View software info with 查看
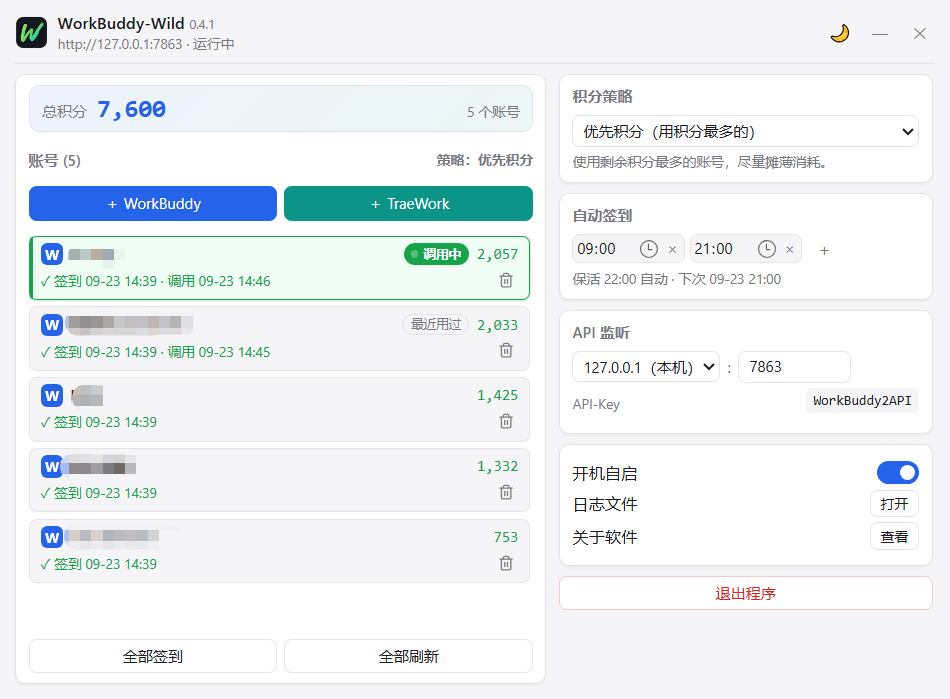 tap(894, 537)
